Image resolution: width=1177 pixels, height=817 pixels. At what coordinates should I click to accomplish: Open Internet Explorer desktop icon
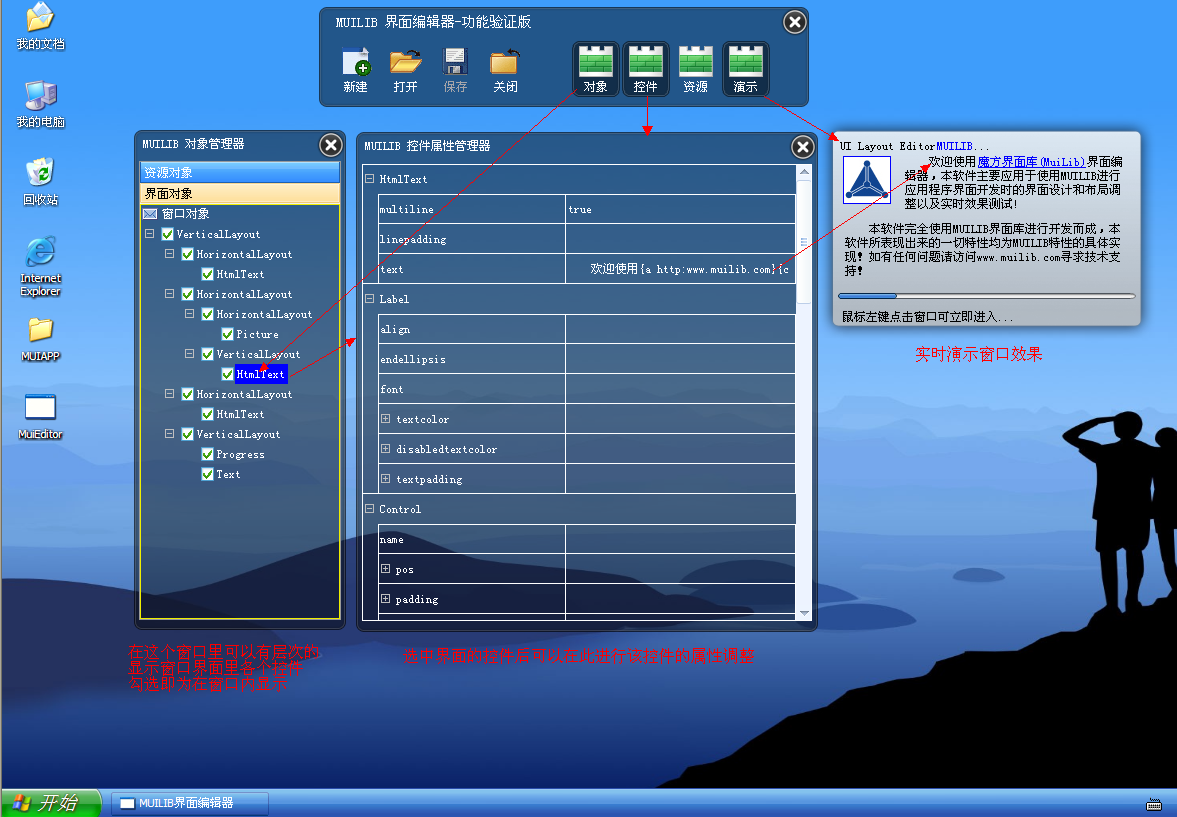(41, 267)
